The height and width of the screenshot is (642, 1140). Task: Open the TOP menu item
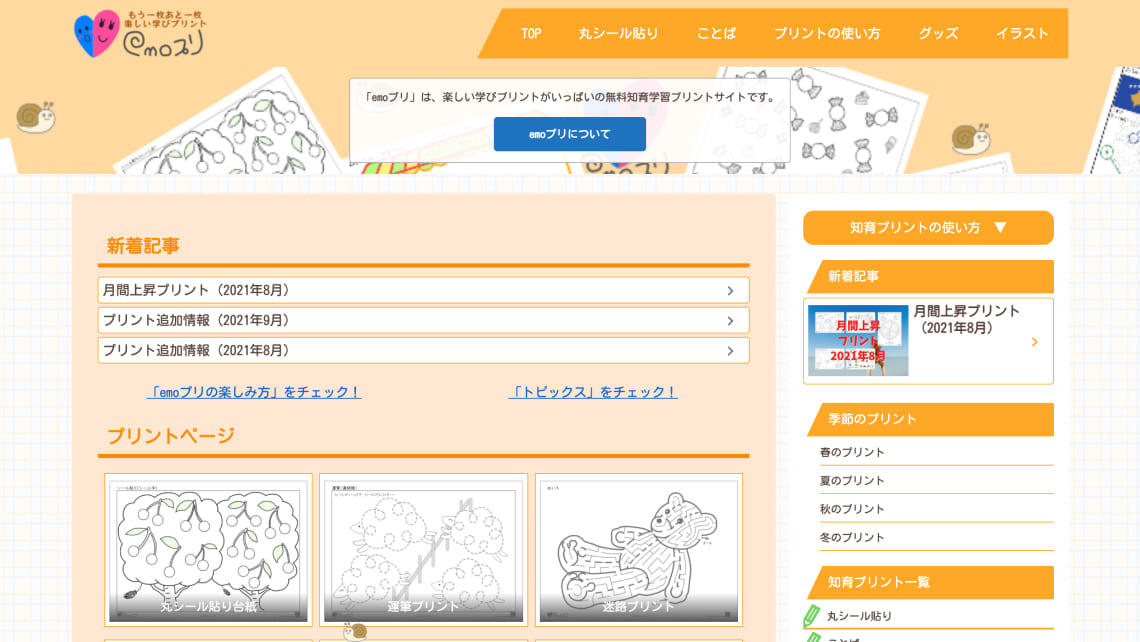tap(531, 33)
